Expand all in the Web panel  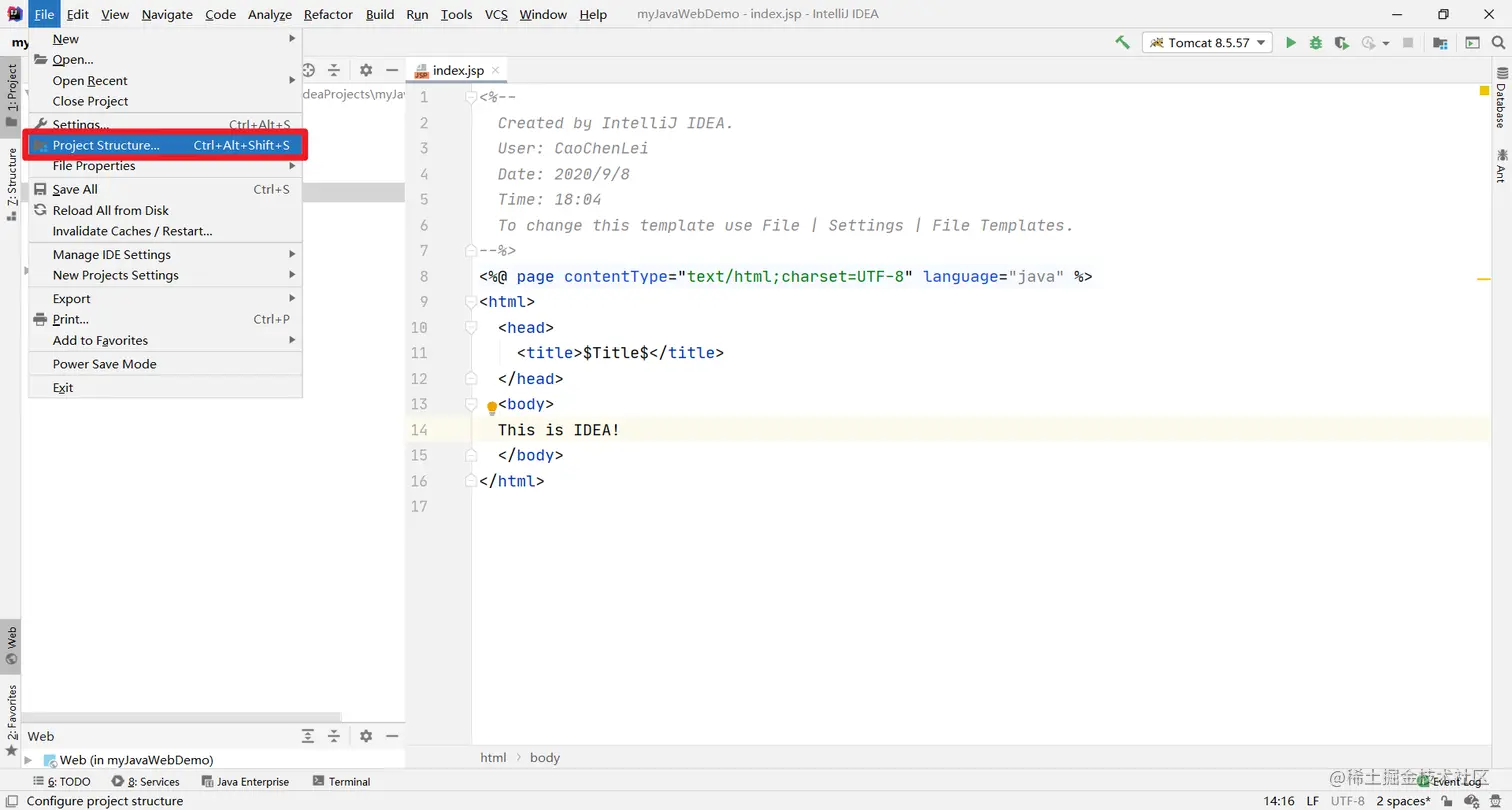pos(309,736)
